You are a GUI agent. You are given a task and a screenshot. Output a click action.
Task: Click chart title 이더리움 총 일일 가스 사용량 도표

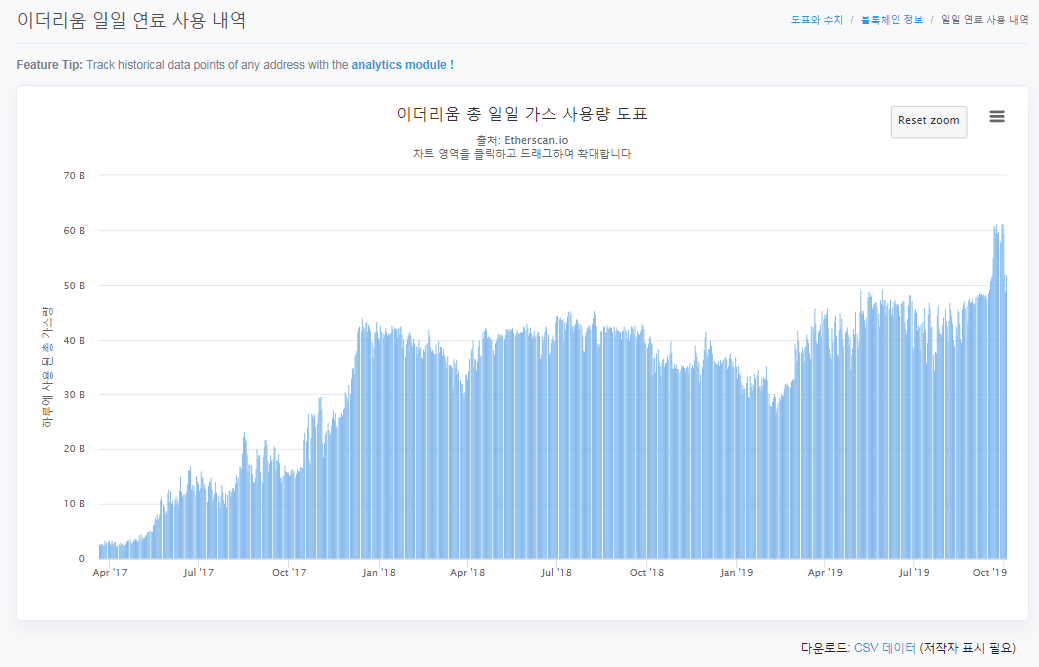[x=522, y=114]
